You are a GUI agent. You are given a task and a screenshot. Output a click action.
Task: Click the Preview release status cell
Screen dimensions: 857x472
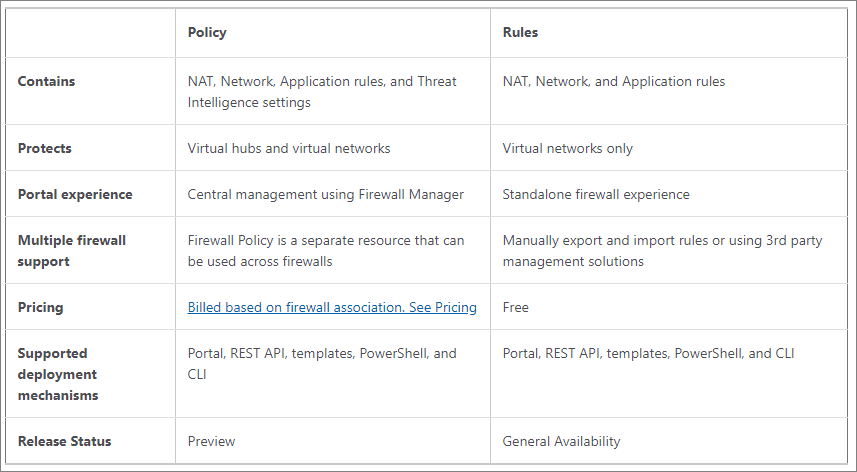(x=211, y=441)
